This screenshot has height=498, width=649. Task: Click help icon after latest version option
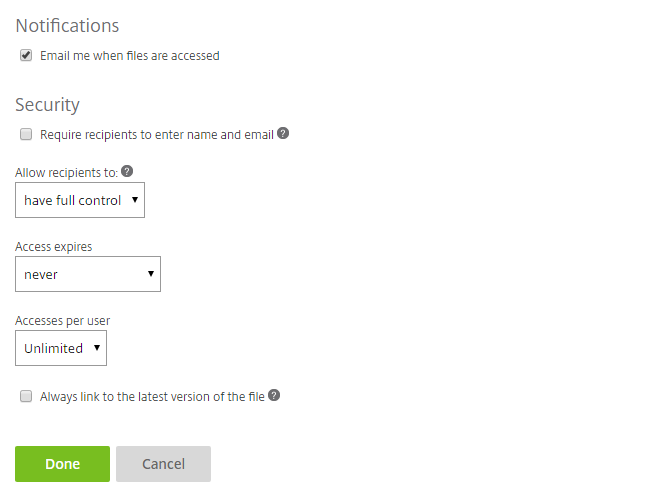pyautogui.click(x=274, y=395)
